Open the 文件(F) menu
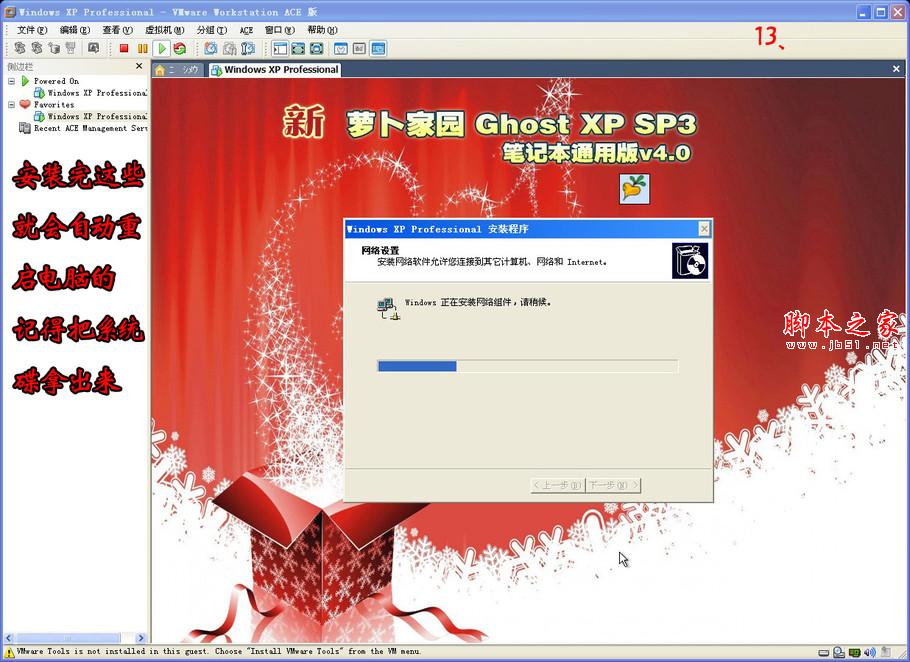This screenshot has height=662, width=910. 32,30
